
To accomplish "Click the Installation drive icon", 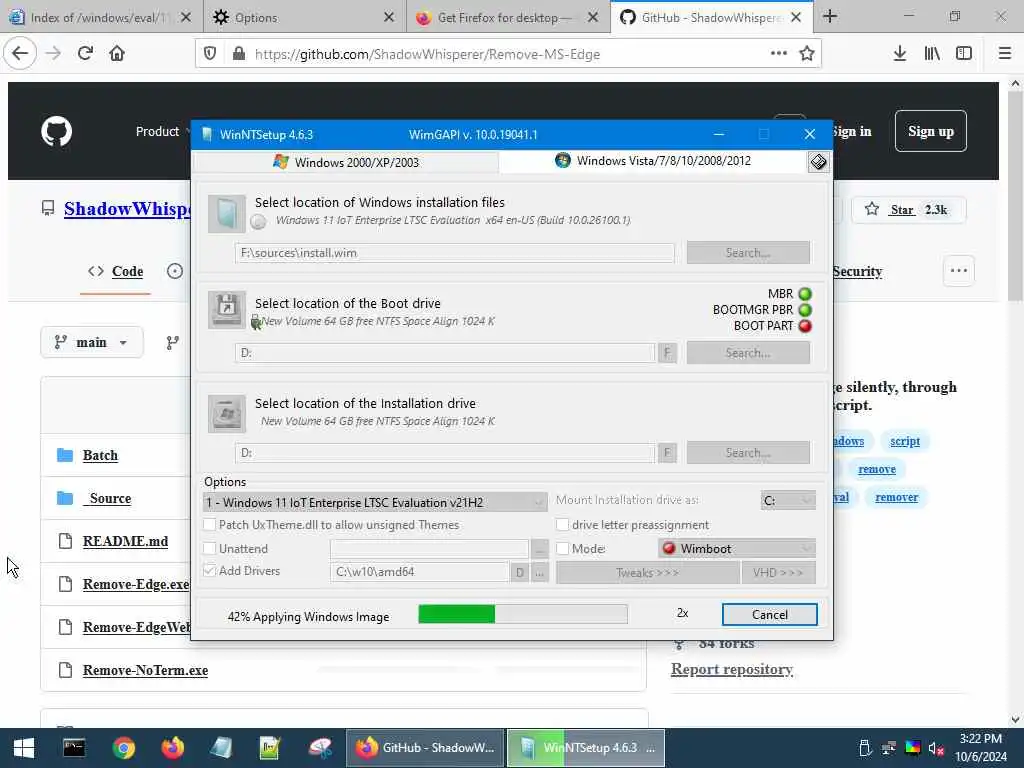I will [227, 413].
